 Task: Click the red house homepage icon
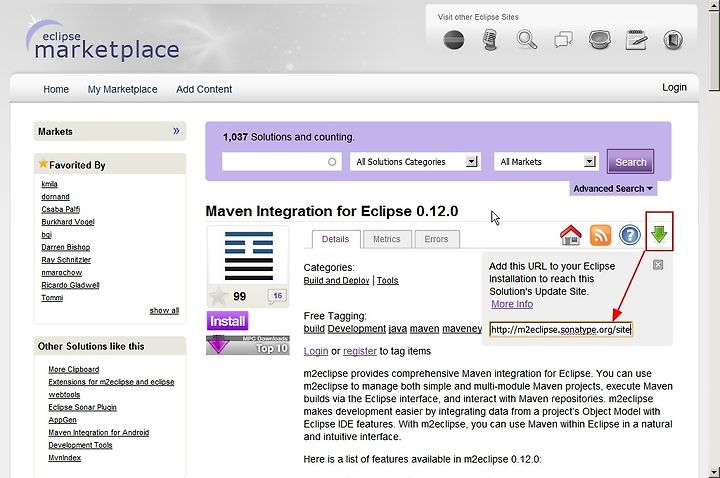(x=571, y=235)
